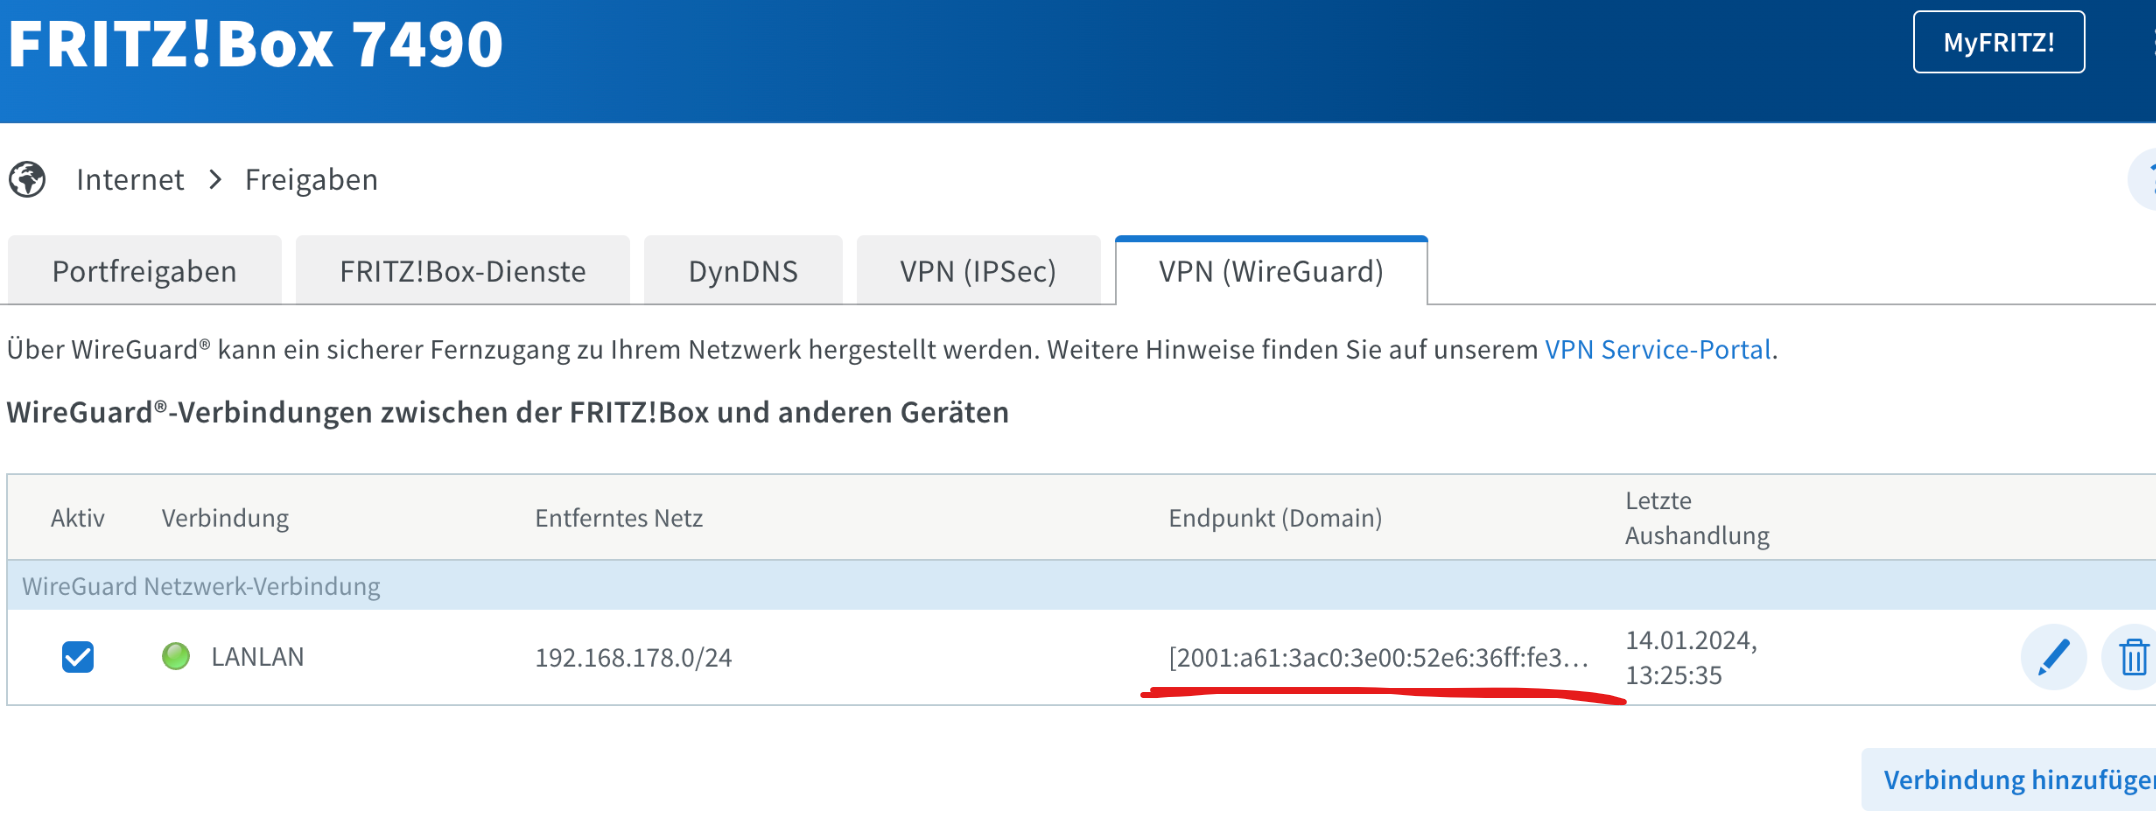Click the Verbindung column header
The width and height of the screenshot is (2156, 826).
(225, 518)
